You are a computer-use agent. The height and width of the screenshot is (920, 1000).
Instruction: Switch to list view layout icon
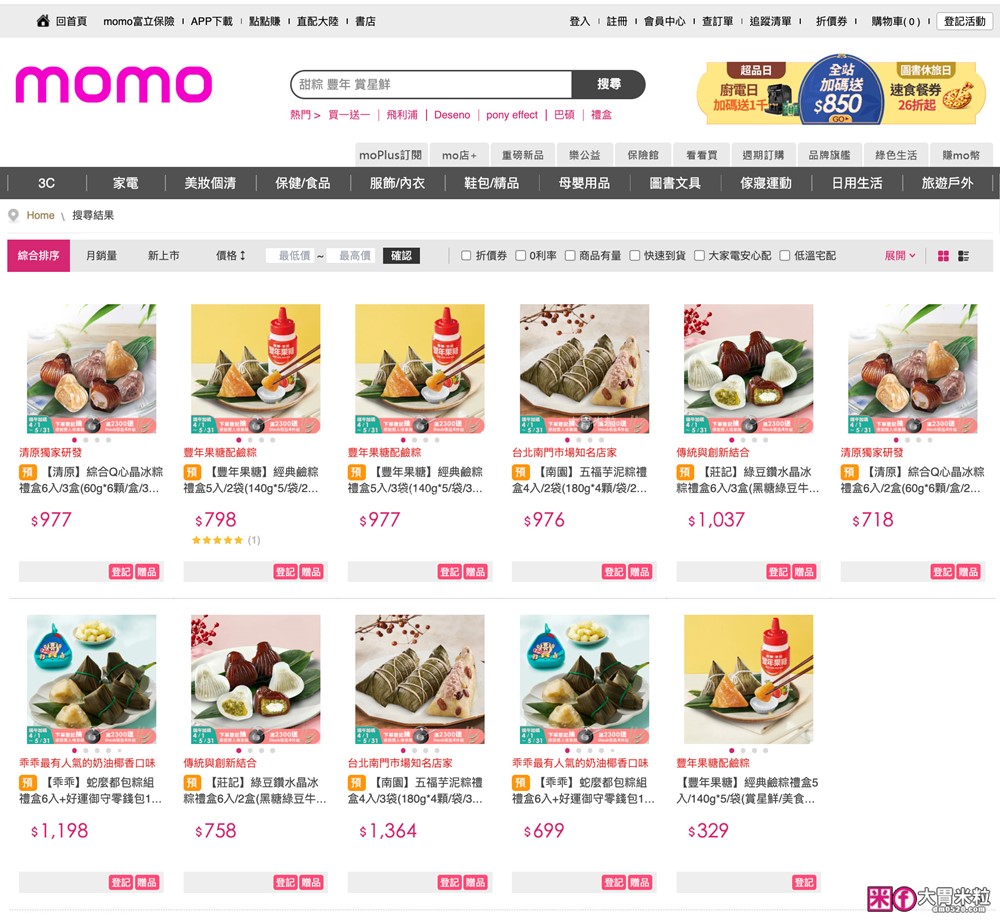tap(963, 256)
